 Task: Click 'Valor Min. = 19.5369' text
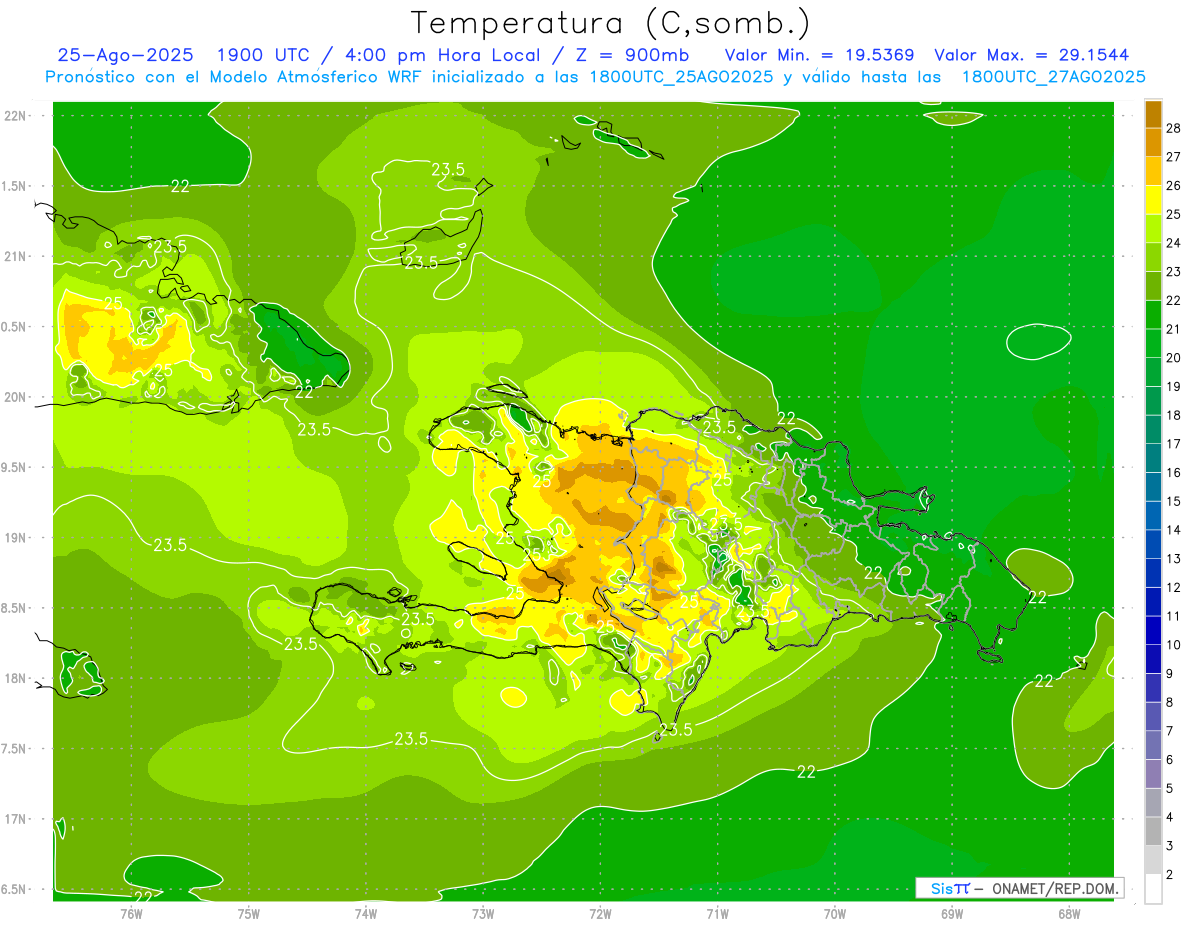coord(819,55)
